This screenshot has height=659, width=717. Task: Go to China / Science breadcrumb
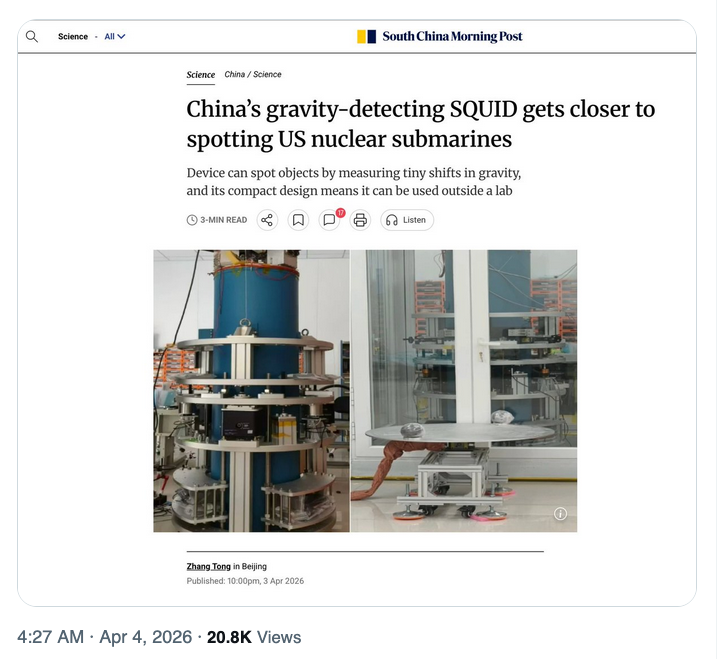click(x=253, y=74)
